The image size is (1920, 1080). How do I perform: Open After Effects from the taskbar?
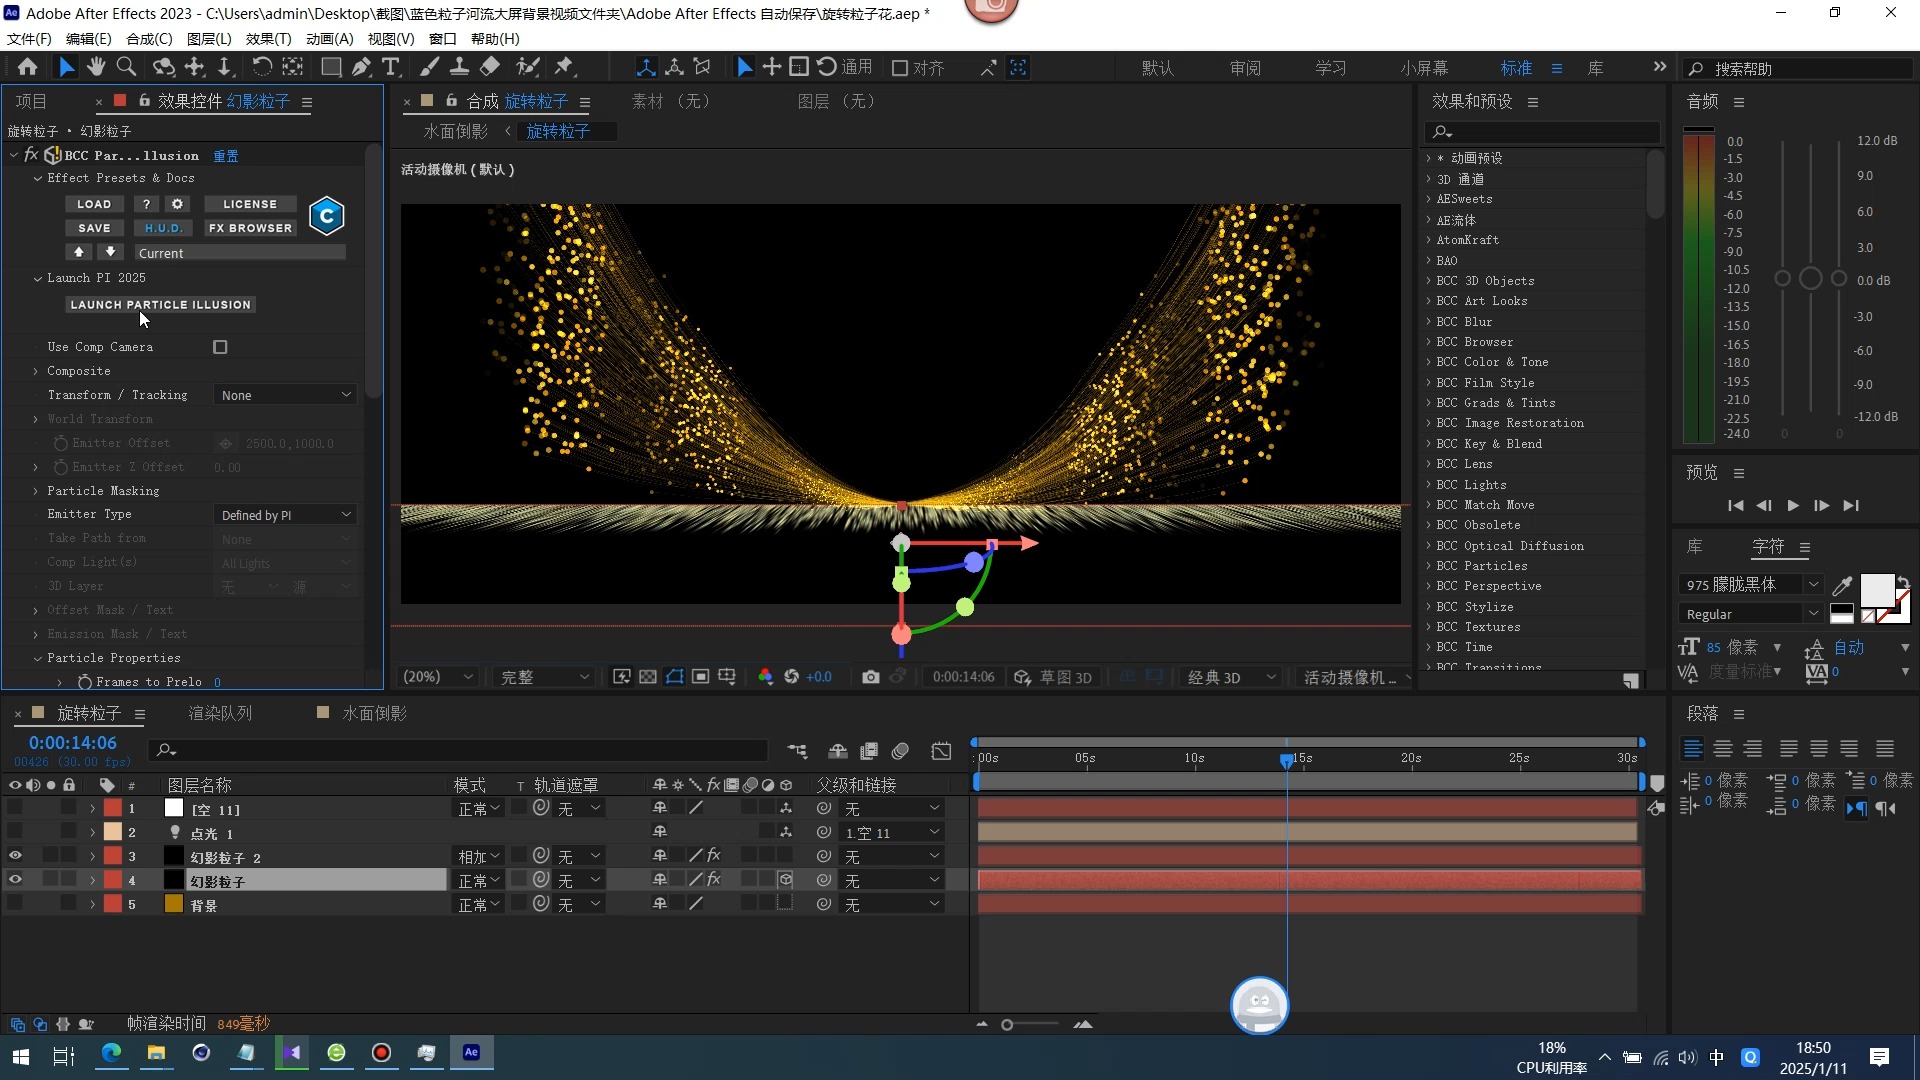[471, 1053]
